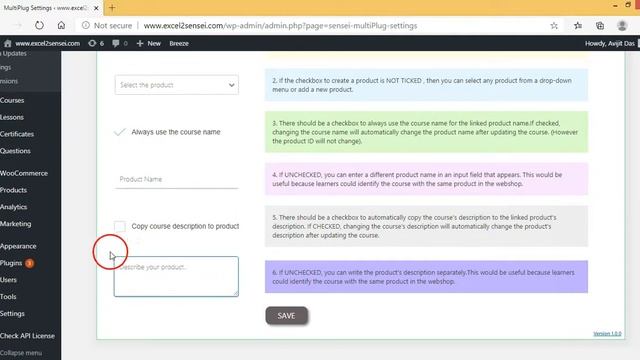640x360 pixels.
Task: Go to the browser home page icon
Action: click(61, 25)
